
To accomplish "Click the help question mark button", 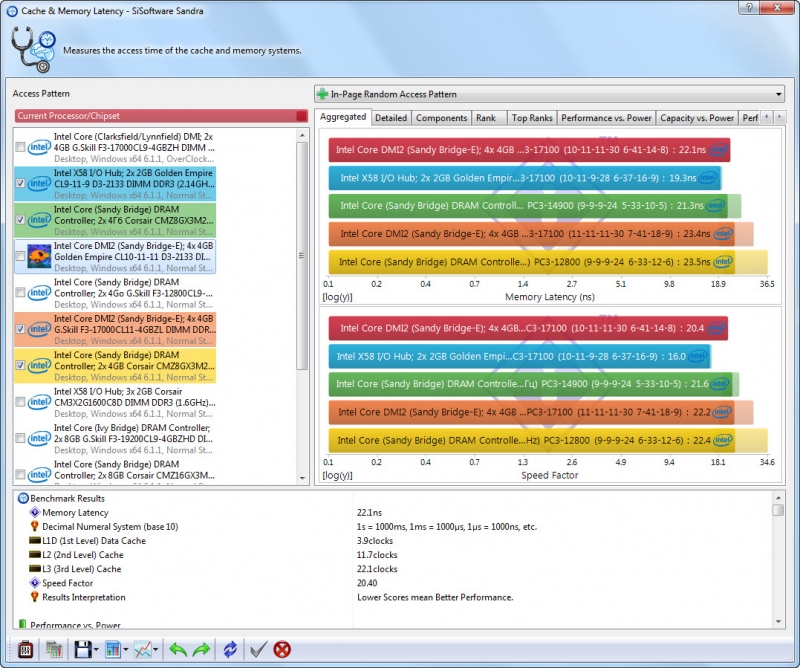I will click(x=749, y=8).
